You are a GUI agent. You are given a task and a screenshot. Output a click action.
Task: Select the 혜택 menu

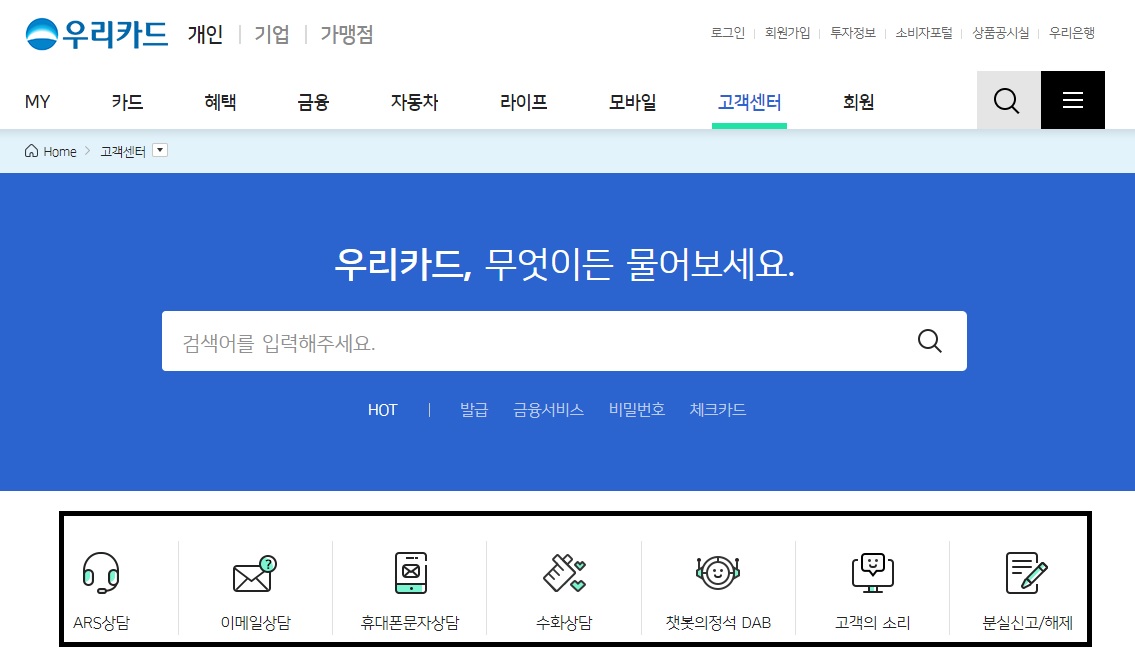pyautogui.click(x=220, y=101)
